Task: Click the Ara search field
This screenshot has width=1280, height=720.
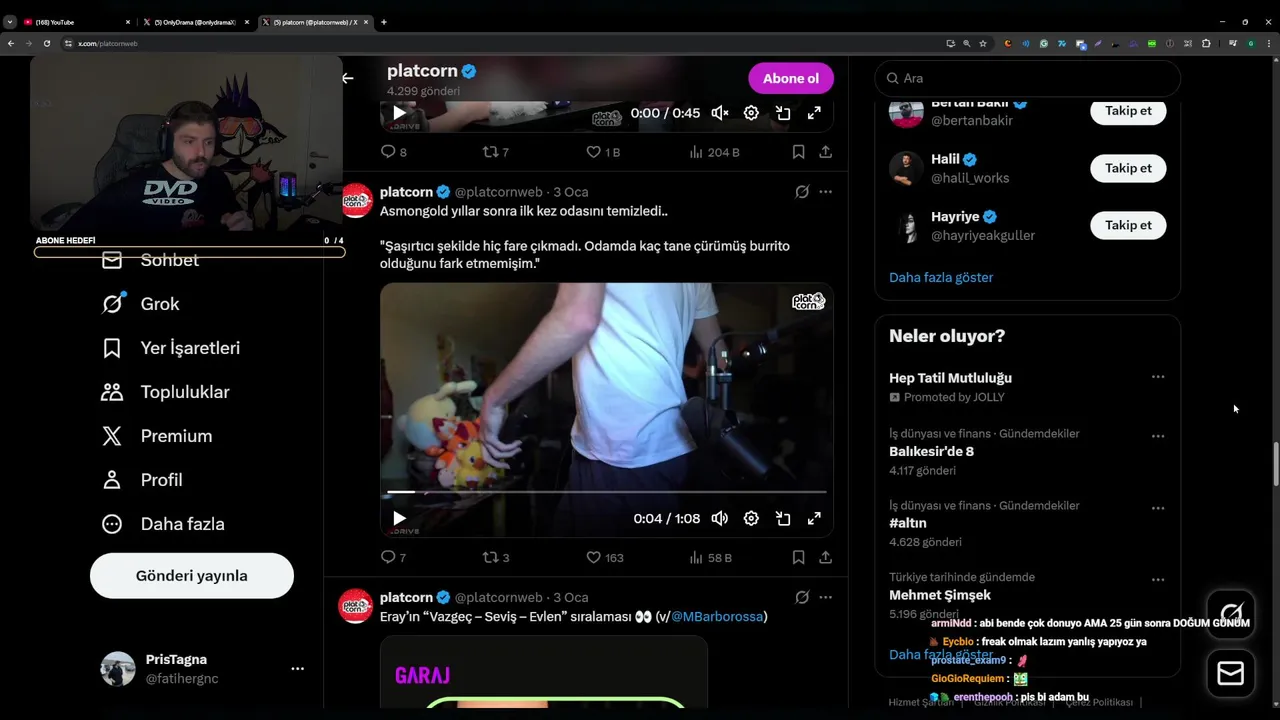Action: coord(1027,78)
